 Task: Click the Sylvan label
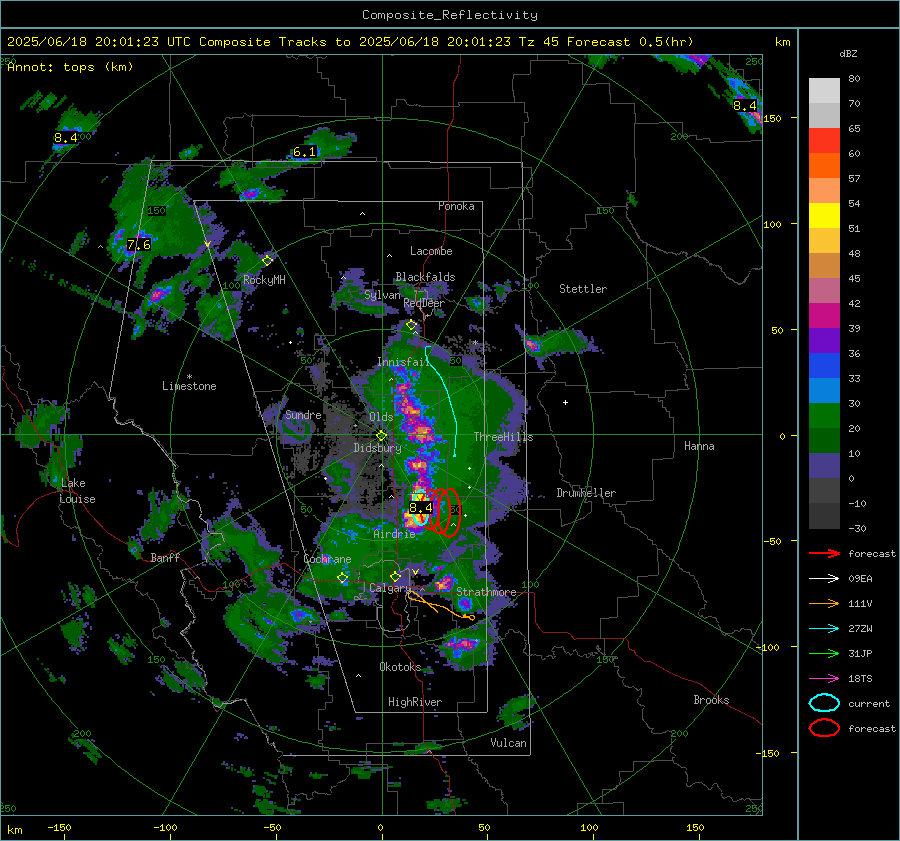tap(382, 295)
